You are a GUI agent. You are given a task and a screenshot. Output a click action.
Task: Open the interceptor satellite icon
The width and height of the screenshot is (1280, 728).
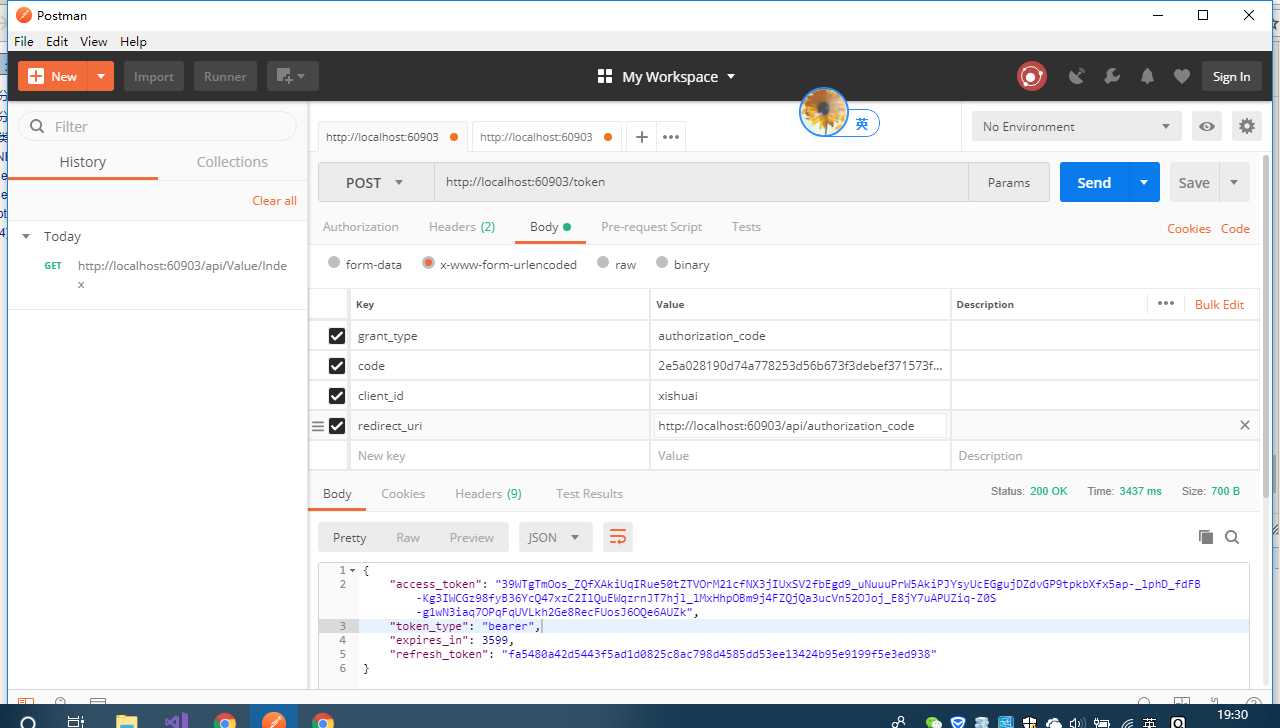[x=1077, y=76]
